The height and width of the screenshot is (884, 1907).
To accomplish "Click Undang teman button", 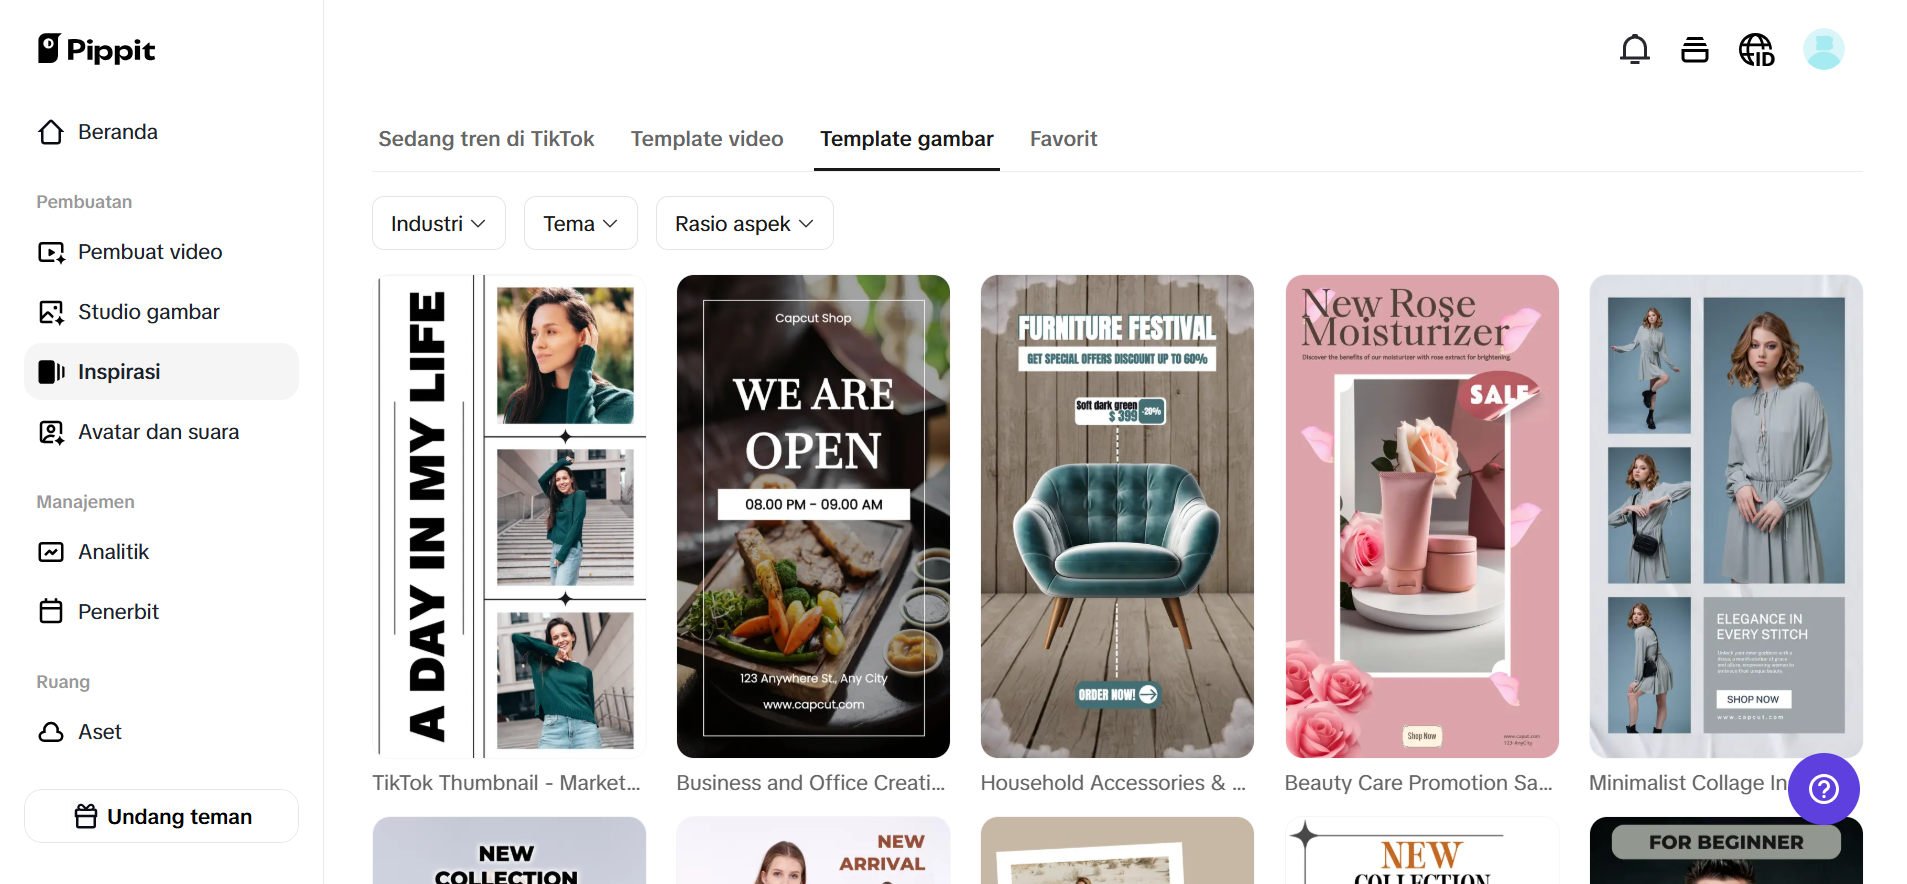I will (162, 816).
